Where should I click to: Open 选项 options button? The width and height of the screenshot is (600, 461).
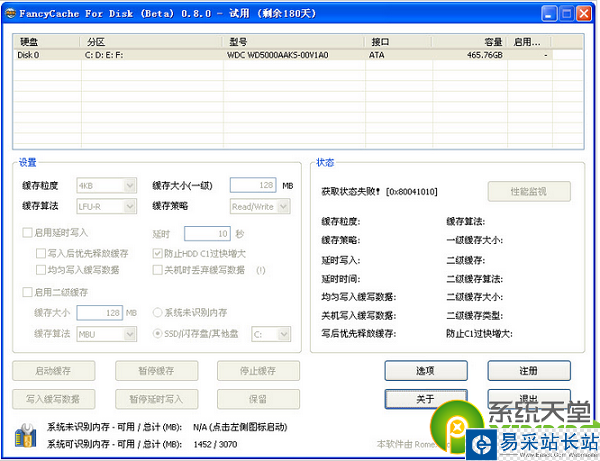[426, 371]
